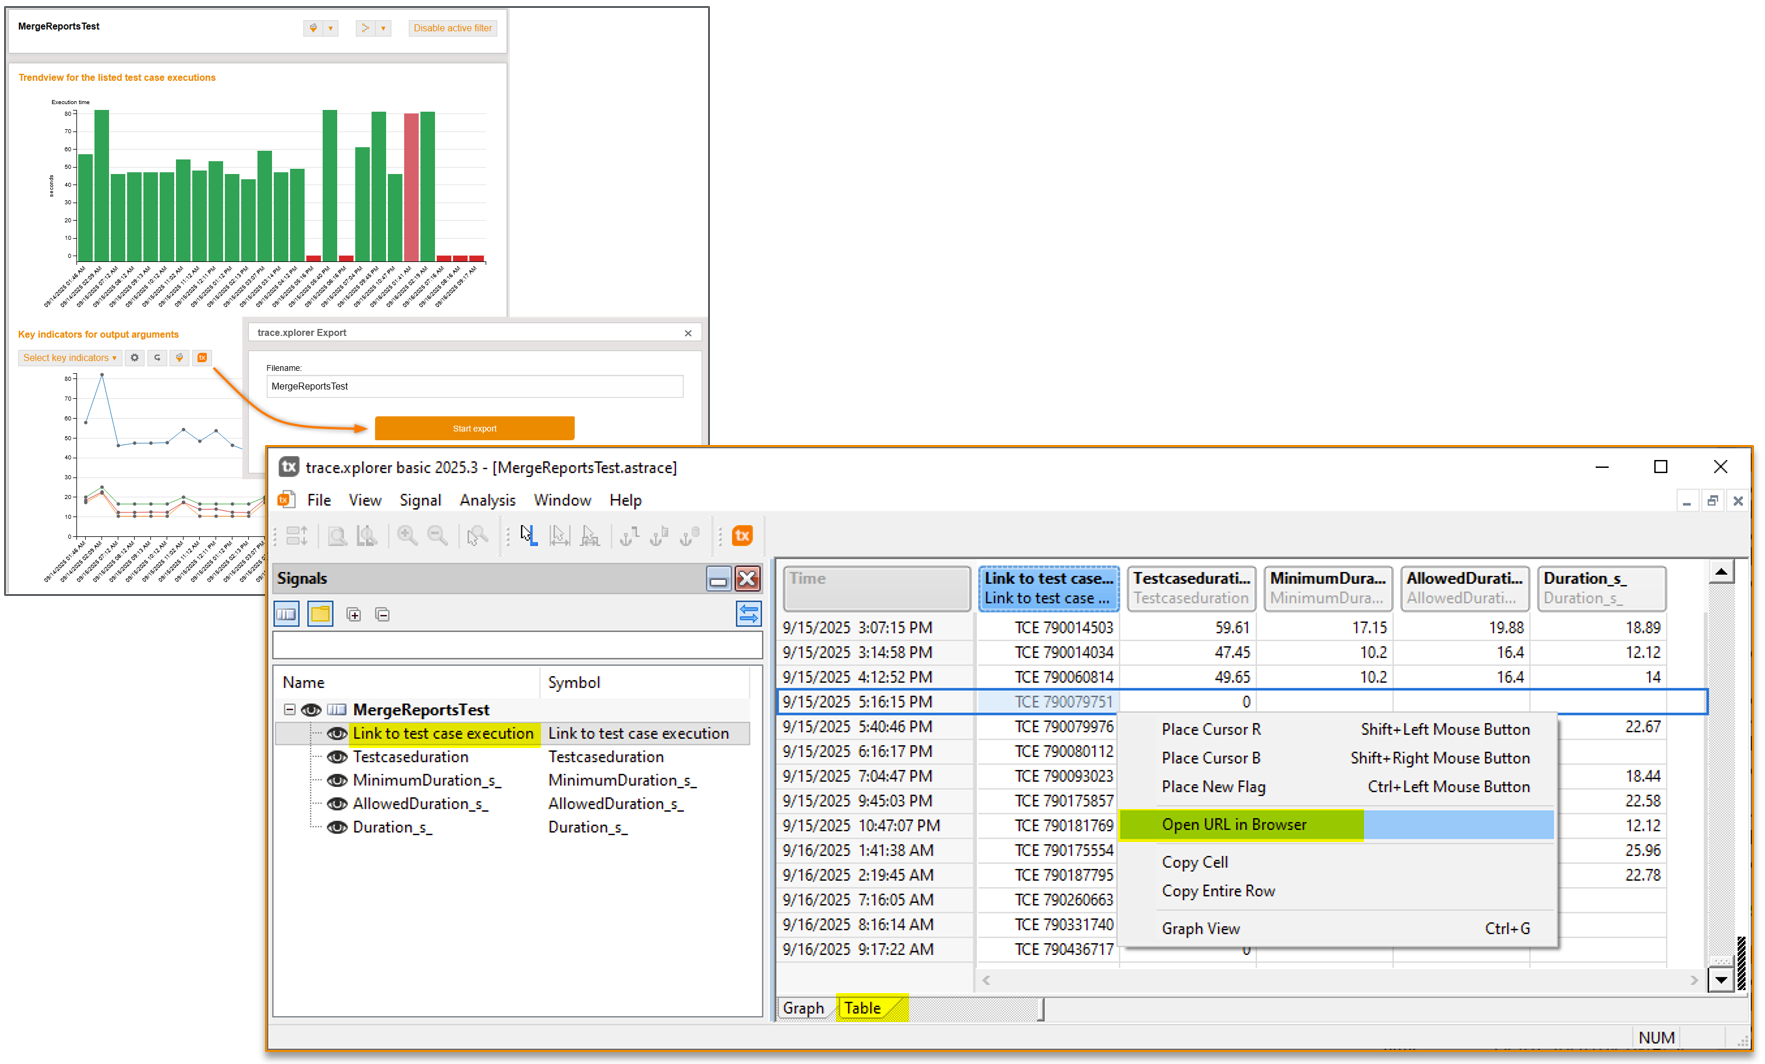Toggle eye icon for AllowedDuration_s_ signal
1765x1064 pixels.
337,804
